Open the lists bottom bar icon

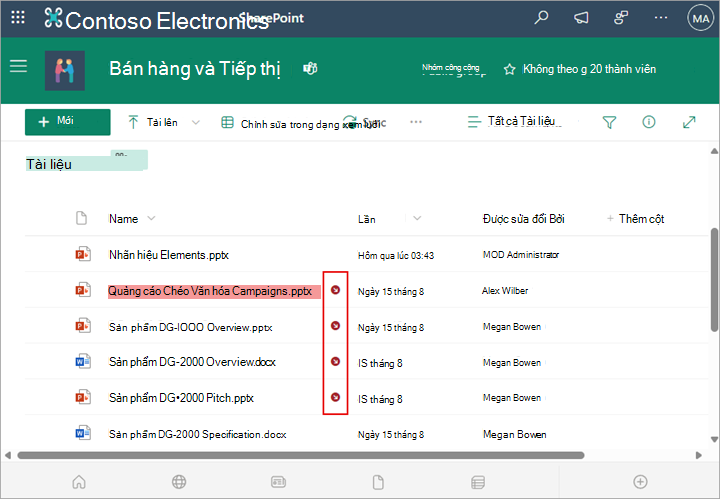tap(478, 482)
